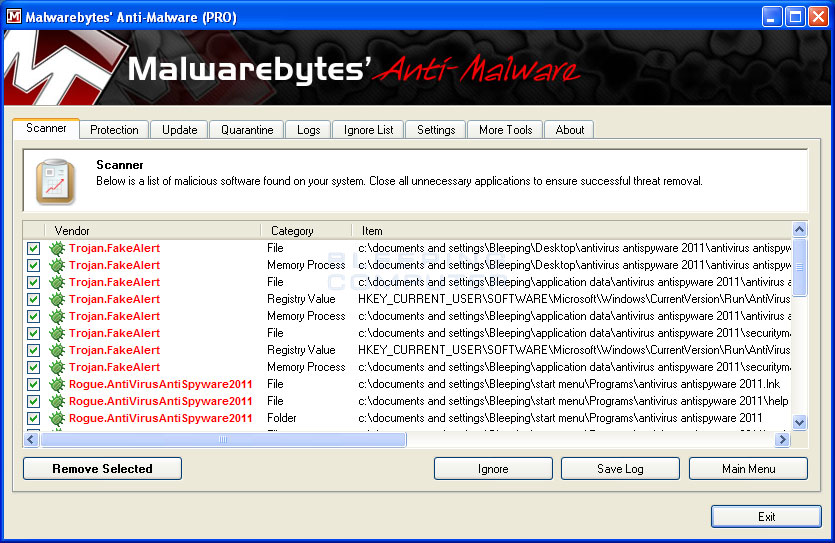Uncheck the Rogue antispyware 2011.lnk File row
835x543 pixels.
(34, 384)
